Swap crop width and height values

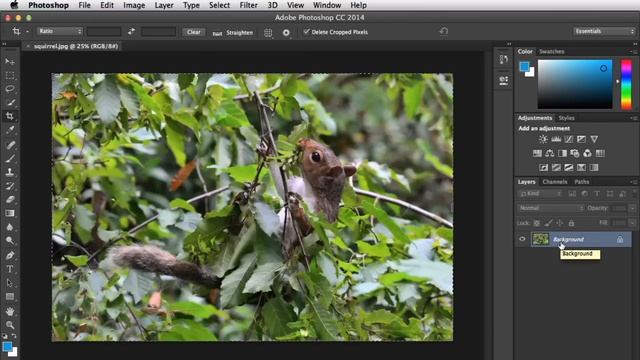coord(131,31)
